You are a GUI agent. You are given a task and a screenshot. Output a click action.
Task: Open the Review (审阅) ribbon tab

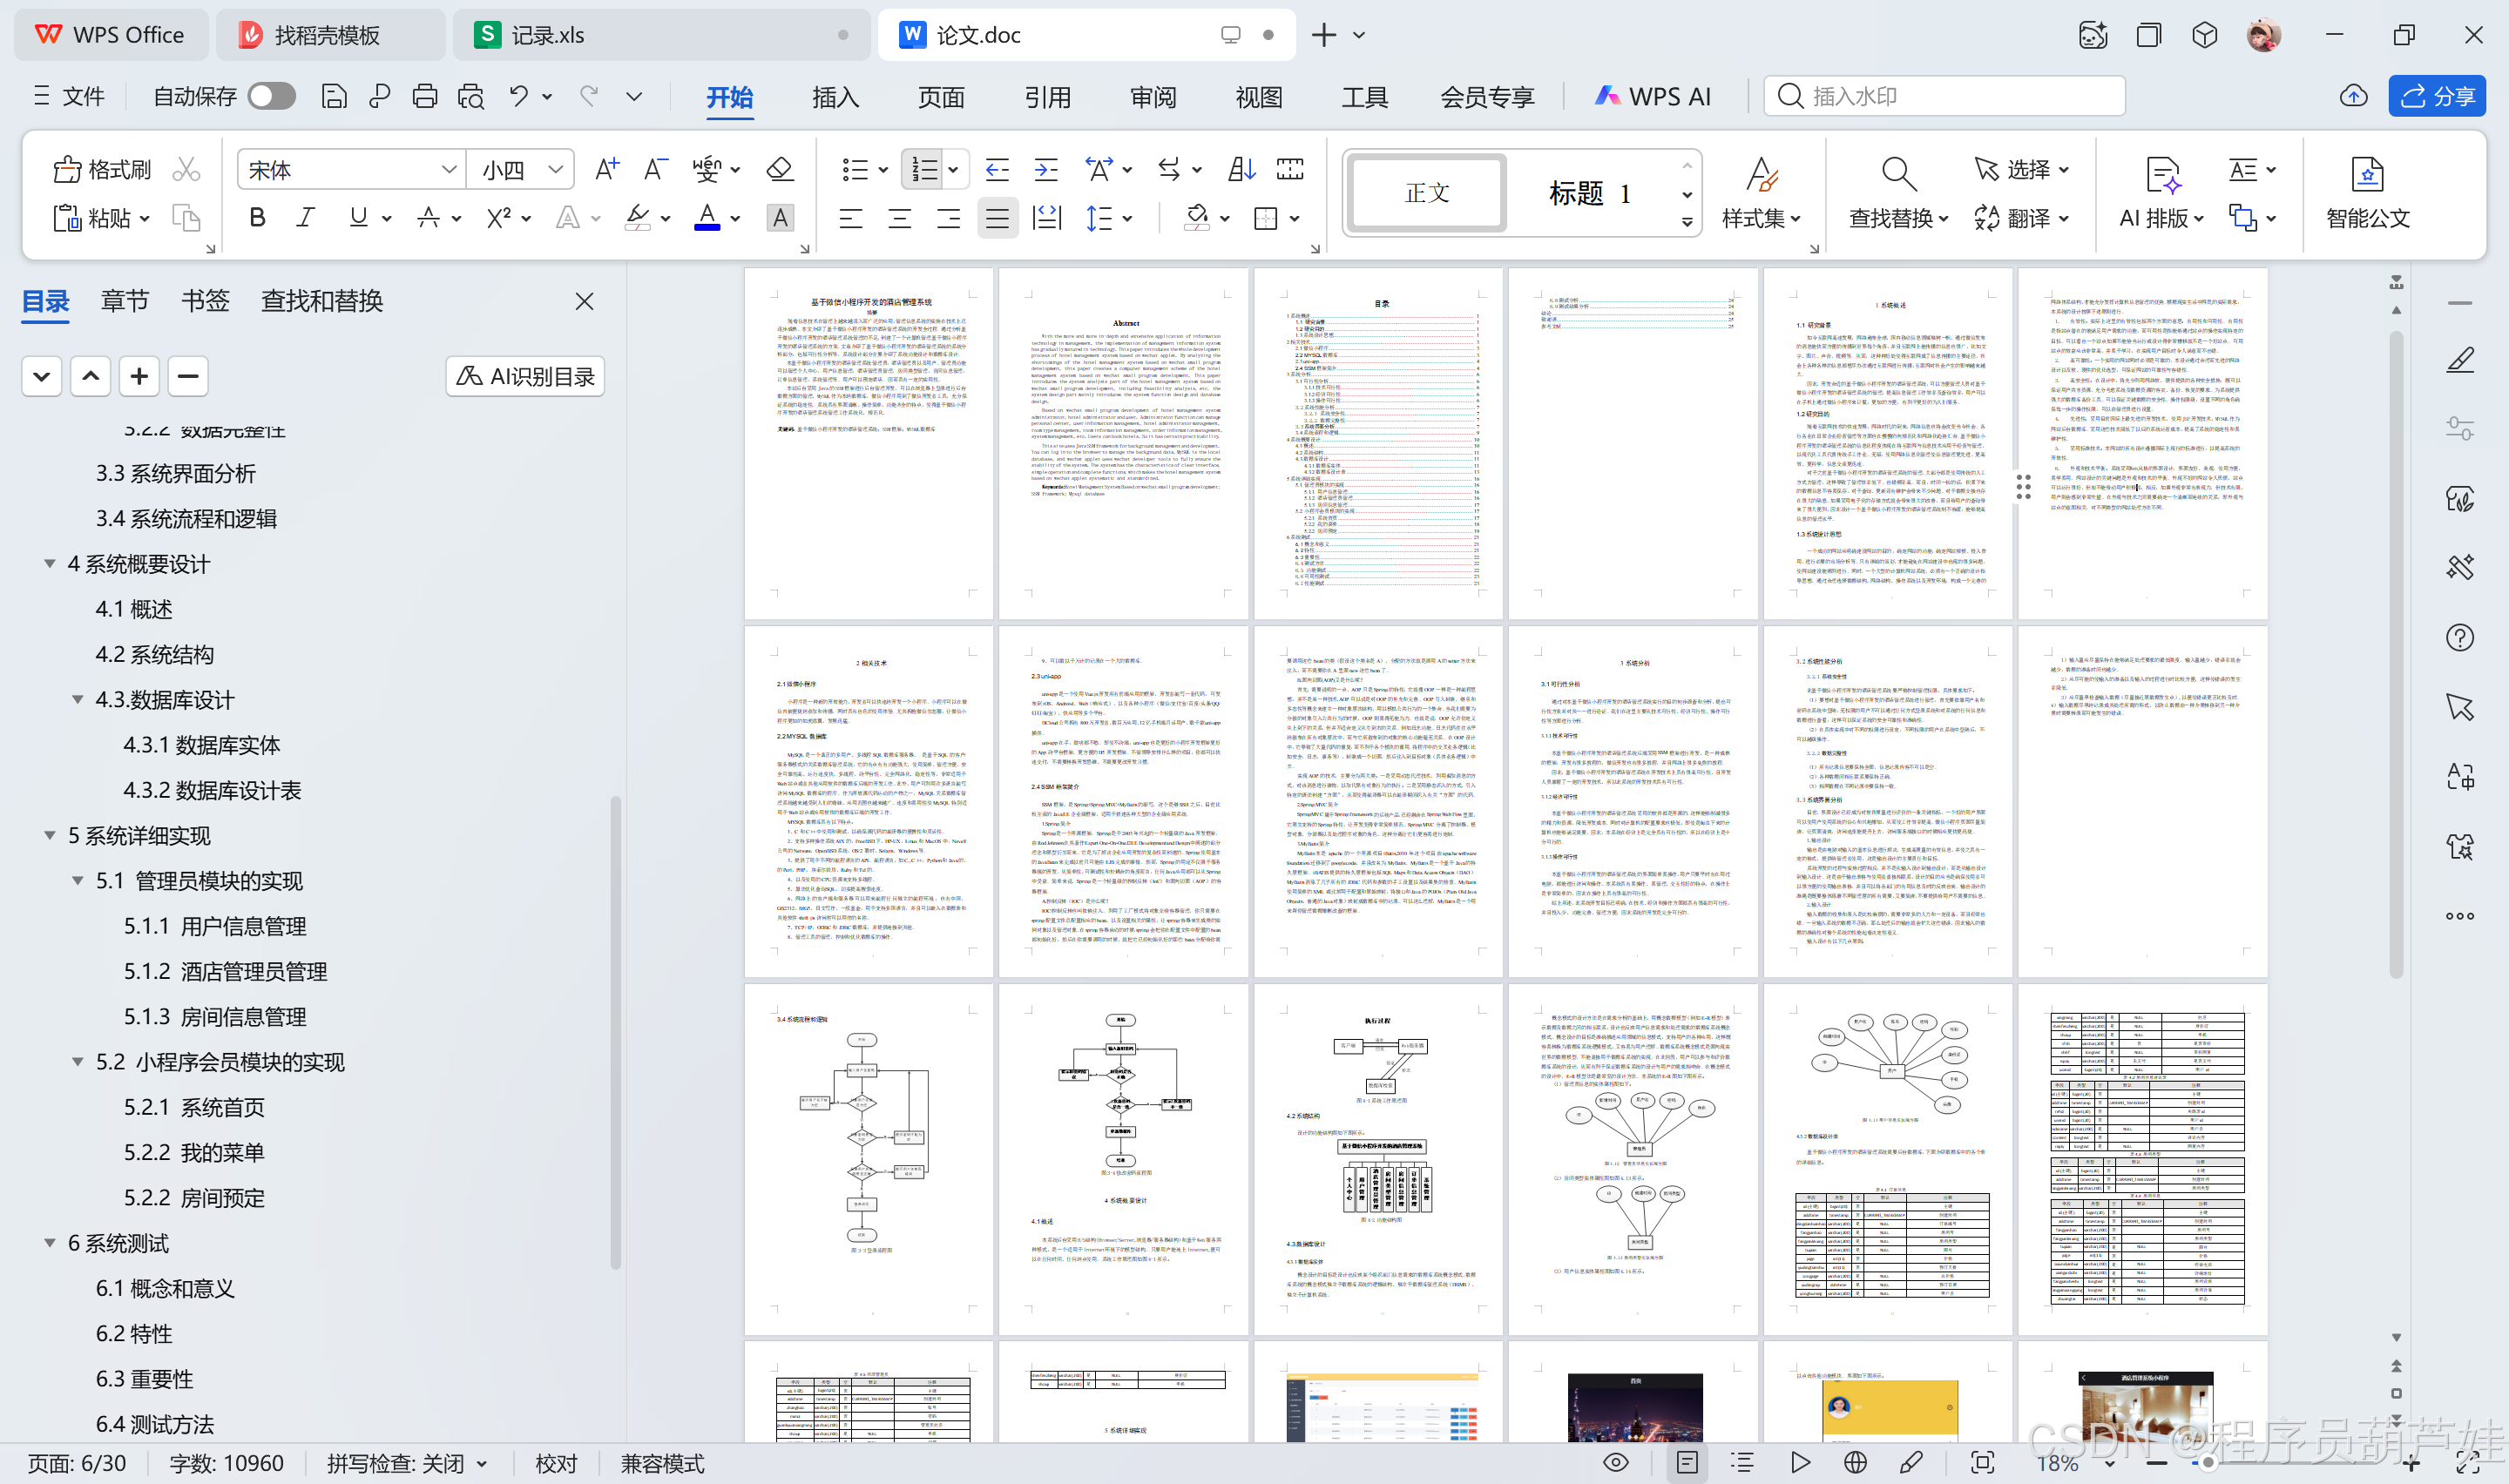click(x=1153, y=97)
